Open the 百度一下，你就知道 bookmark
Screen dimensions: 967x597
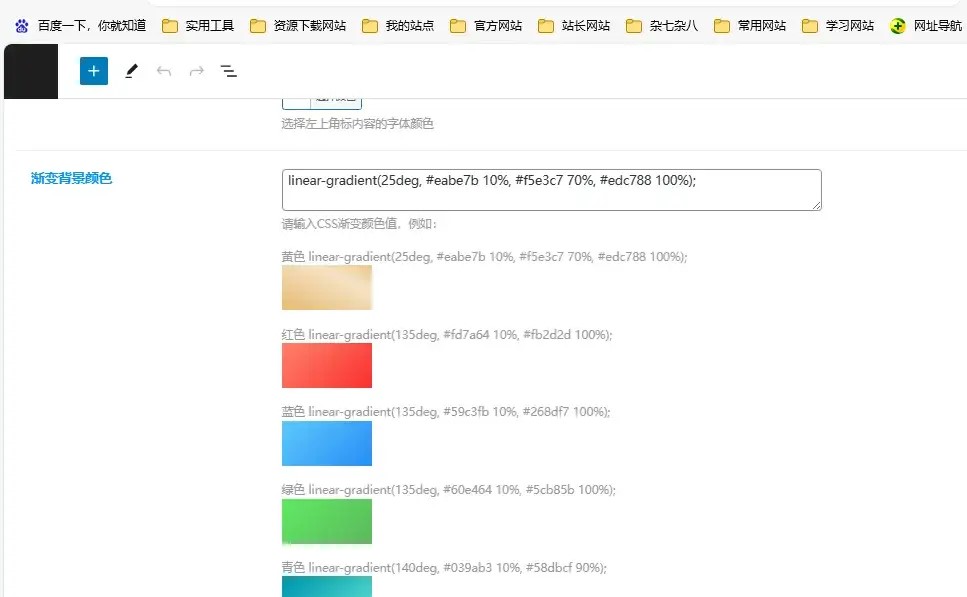tap(80, 25)
